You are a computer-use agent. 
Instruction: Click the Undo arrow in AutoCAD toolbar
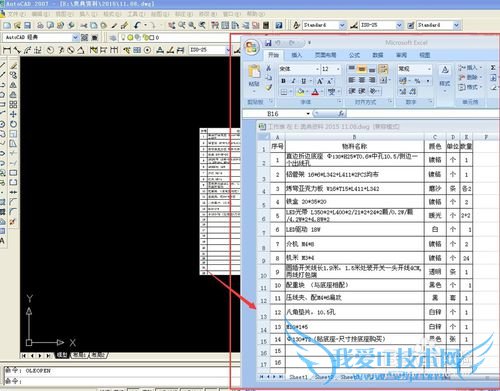coord(137,25)
